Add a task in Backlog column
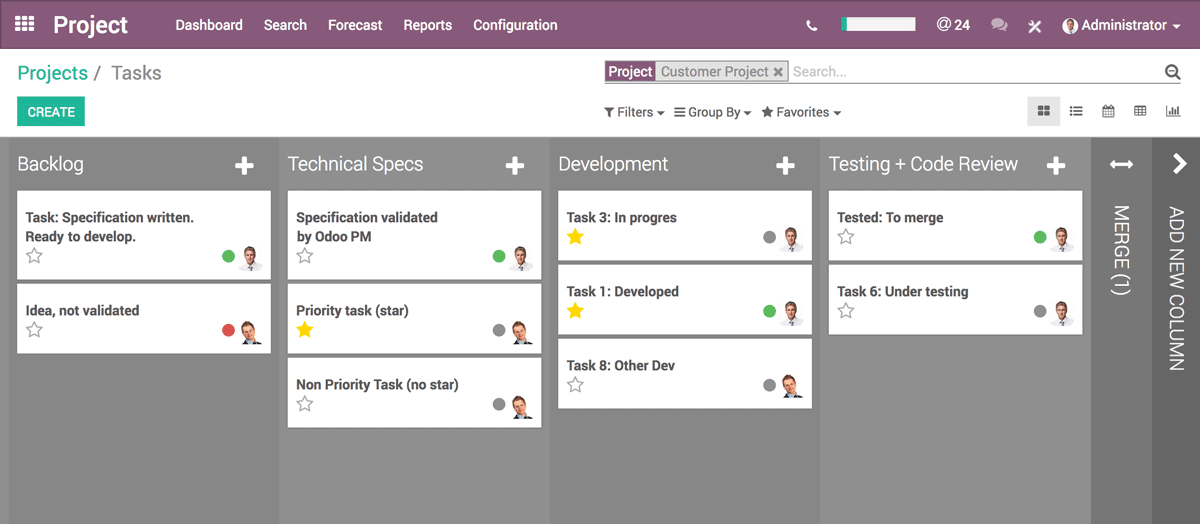 (x=244, y=165)
